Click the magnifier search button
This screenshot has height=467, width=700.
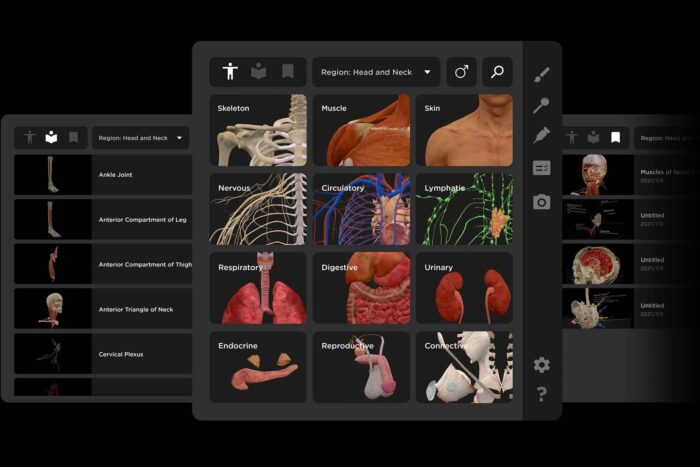(x=497, y=72)
